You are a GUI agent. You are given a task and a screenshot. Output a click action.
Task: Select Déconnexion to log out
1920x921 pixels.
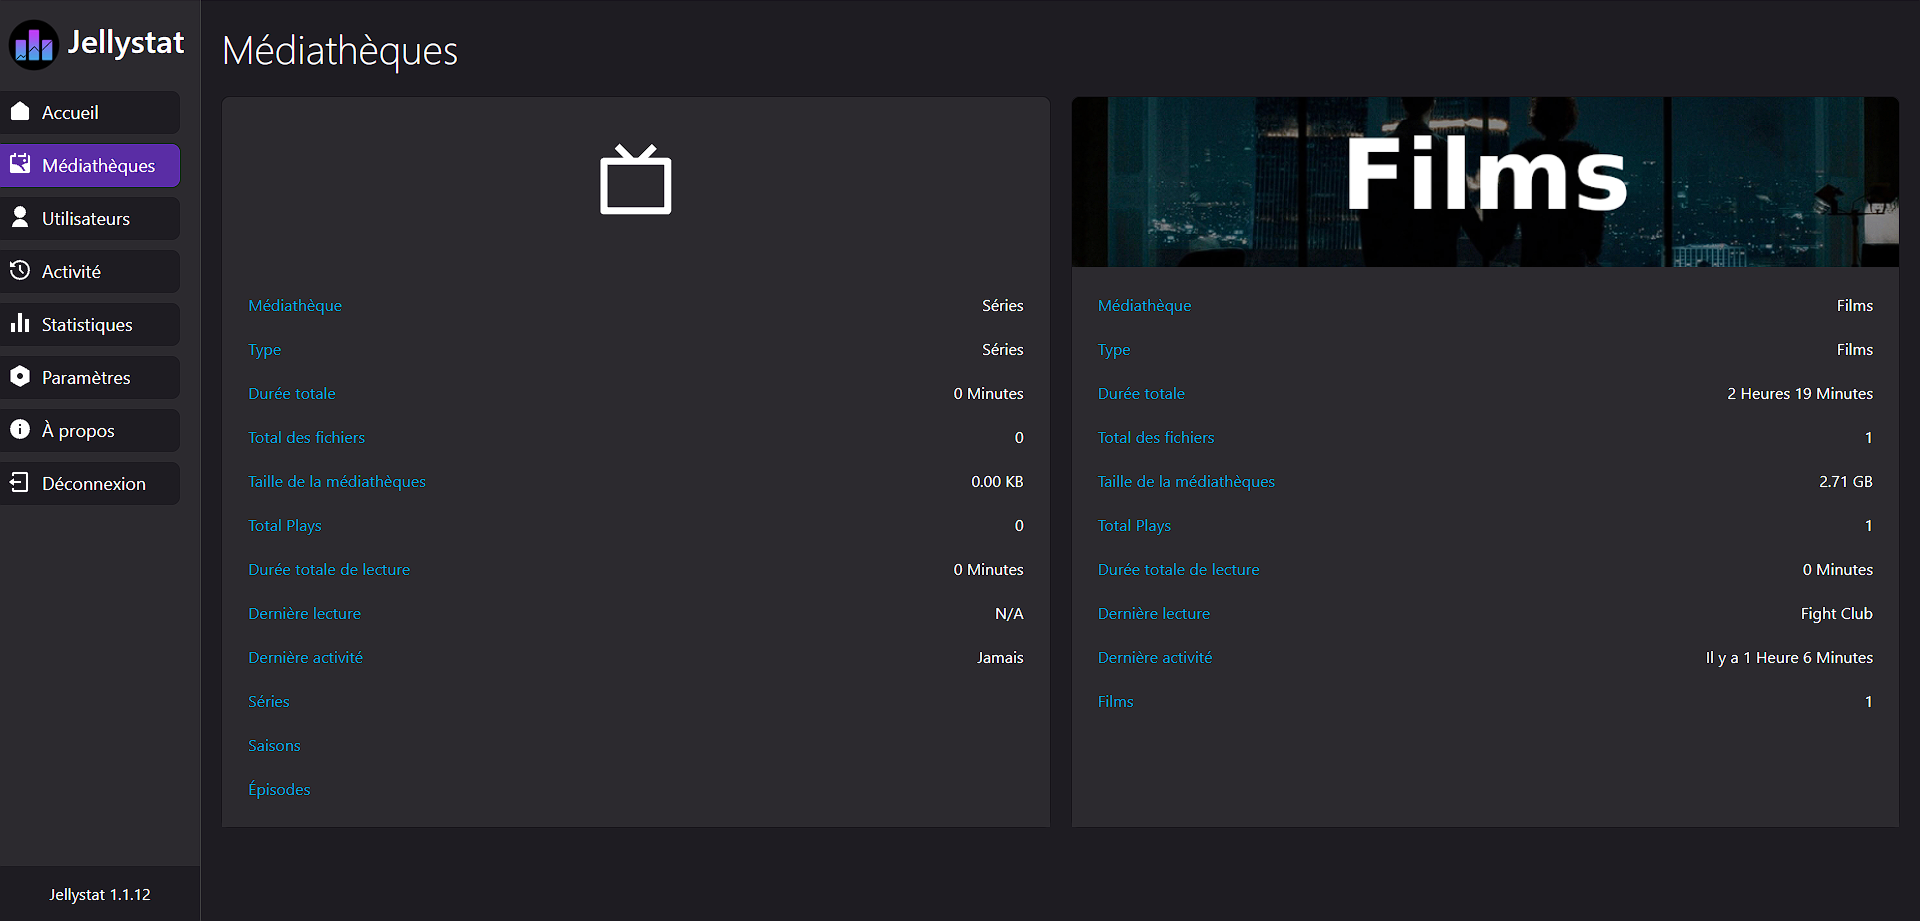(x=90, y=483)
